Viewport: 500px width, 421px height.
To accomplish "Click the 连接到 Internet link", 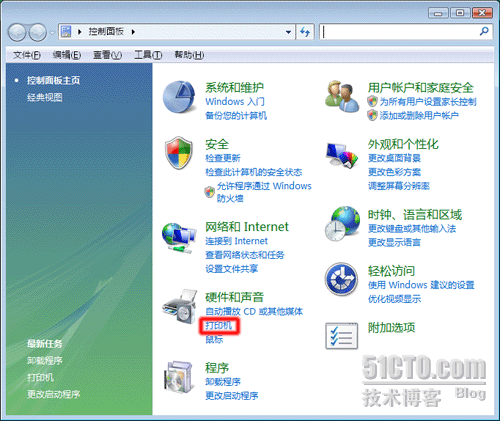I will click(236, 241).
